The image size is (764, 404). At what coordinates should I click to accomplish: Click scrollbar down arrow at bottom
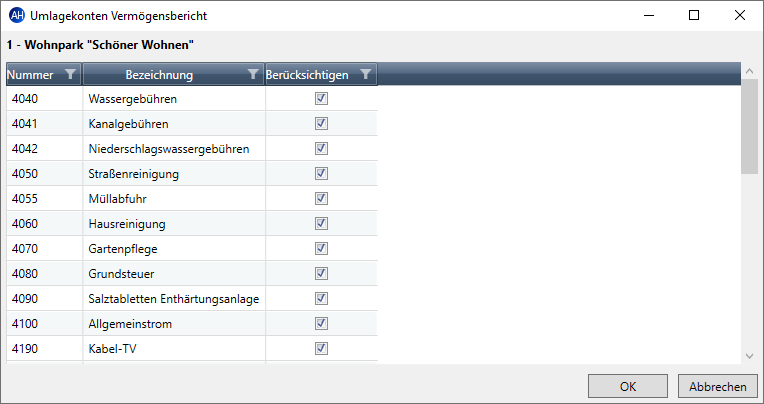(x=749, y=356)
